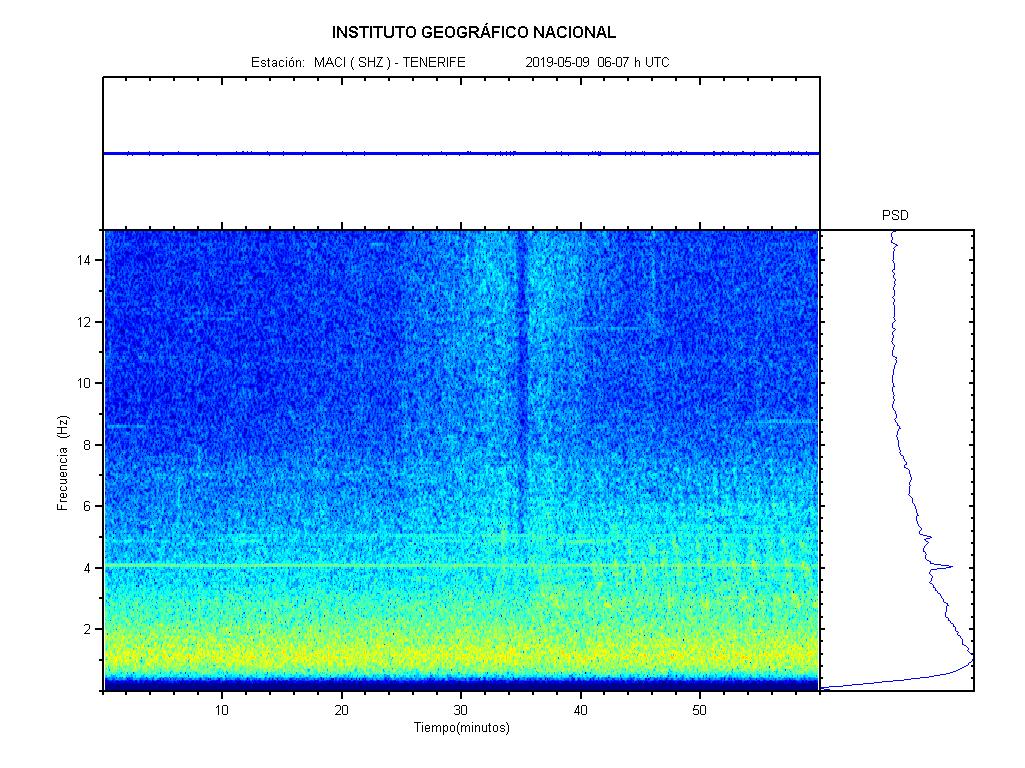Click the dark vertical stripe near minute 35

coord(521,380)
